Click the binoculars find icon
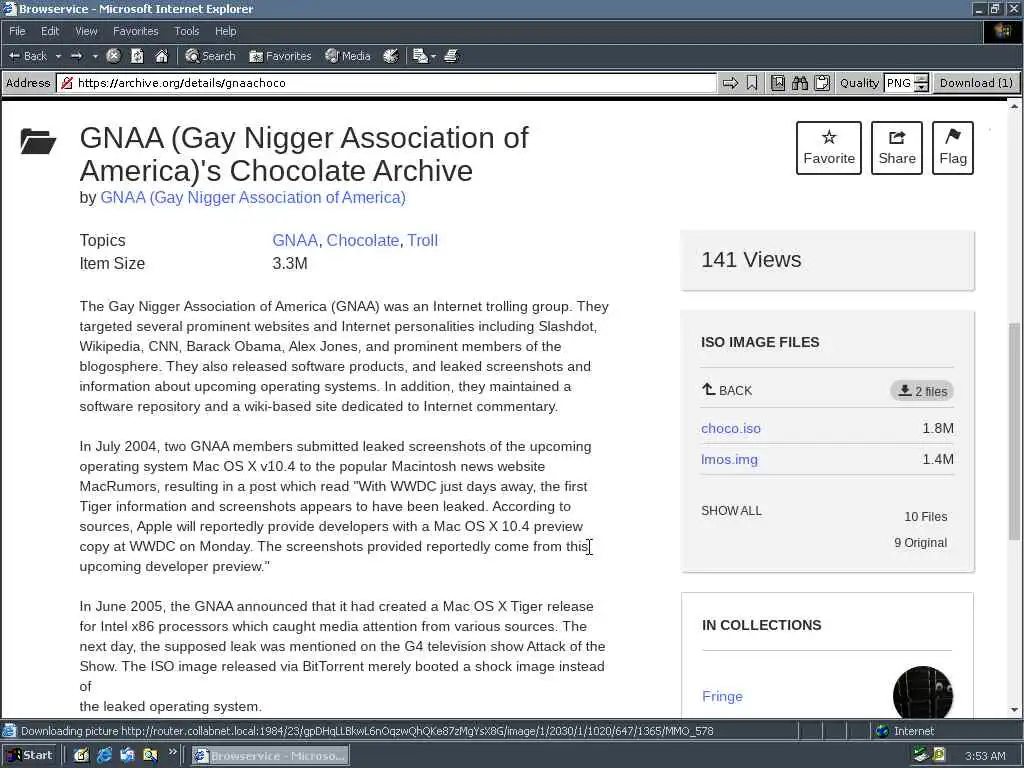 click(x=800, y=83)
